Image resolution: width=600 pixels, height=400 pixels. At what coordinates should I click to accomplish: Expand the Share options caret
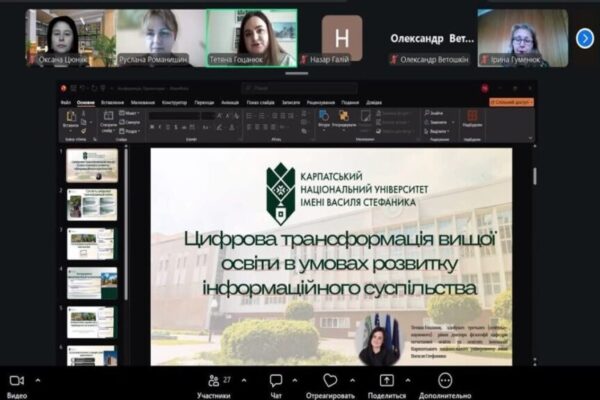[409, 380]
